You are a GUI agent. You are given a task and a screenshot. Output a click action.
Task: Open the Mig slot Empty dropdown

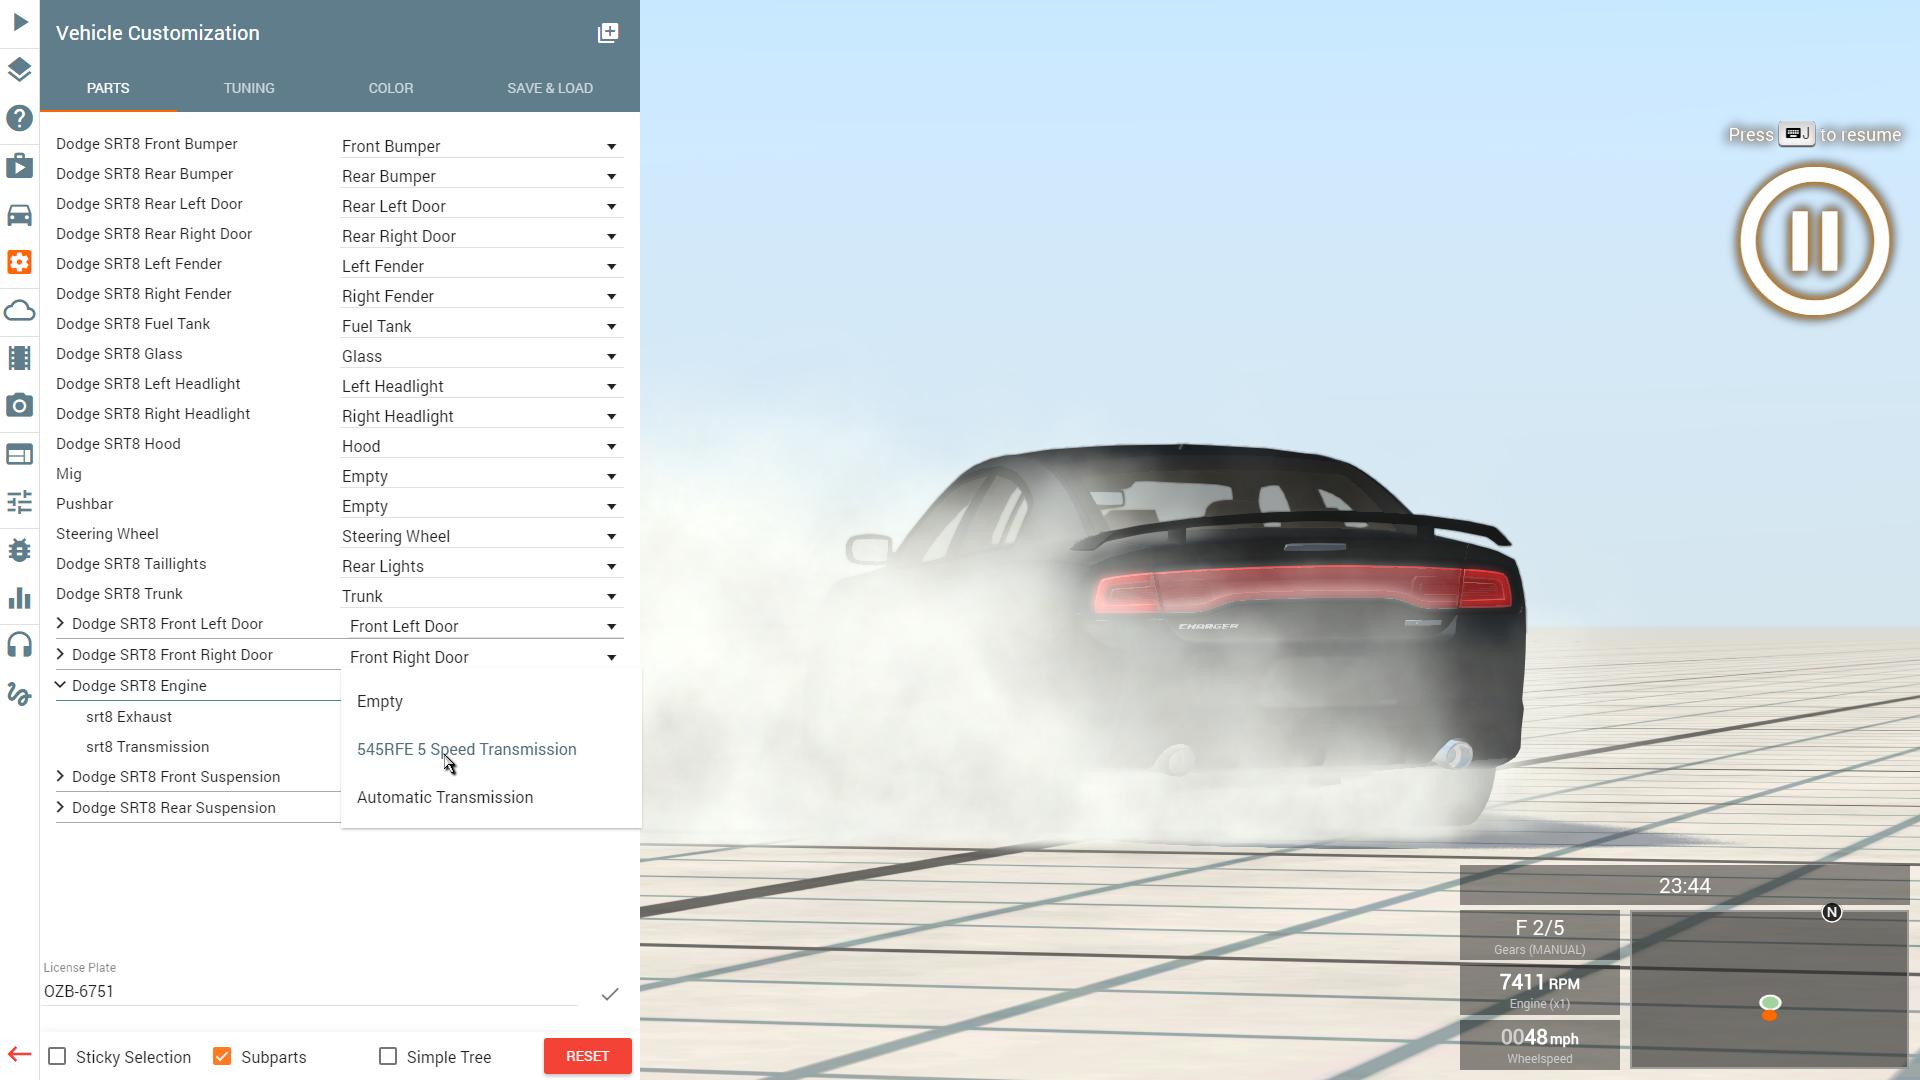pos(481,476)
